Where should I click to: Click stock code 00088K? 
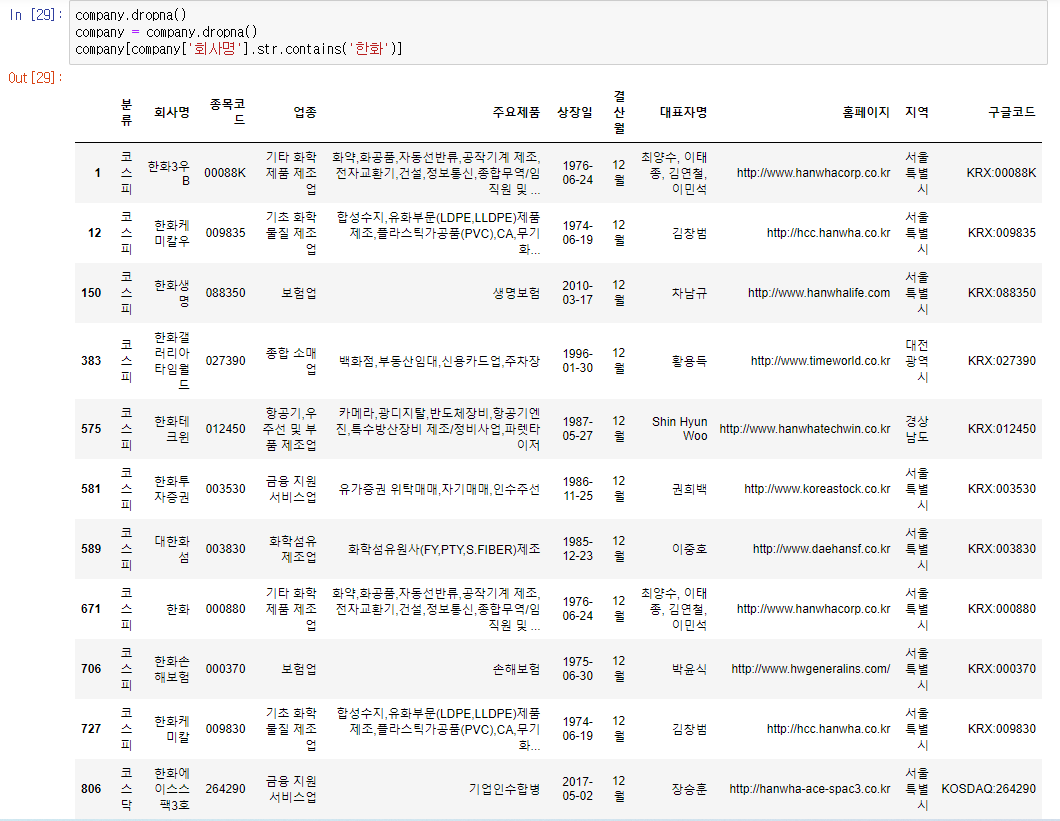tap(225, 173)
